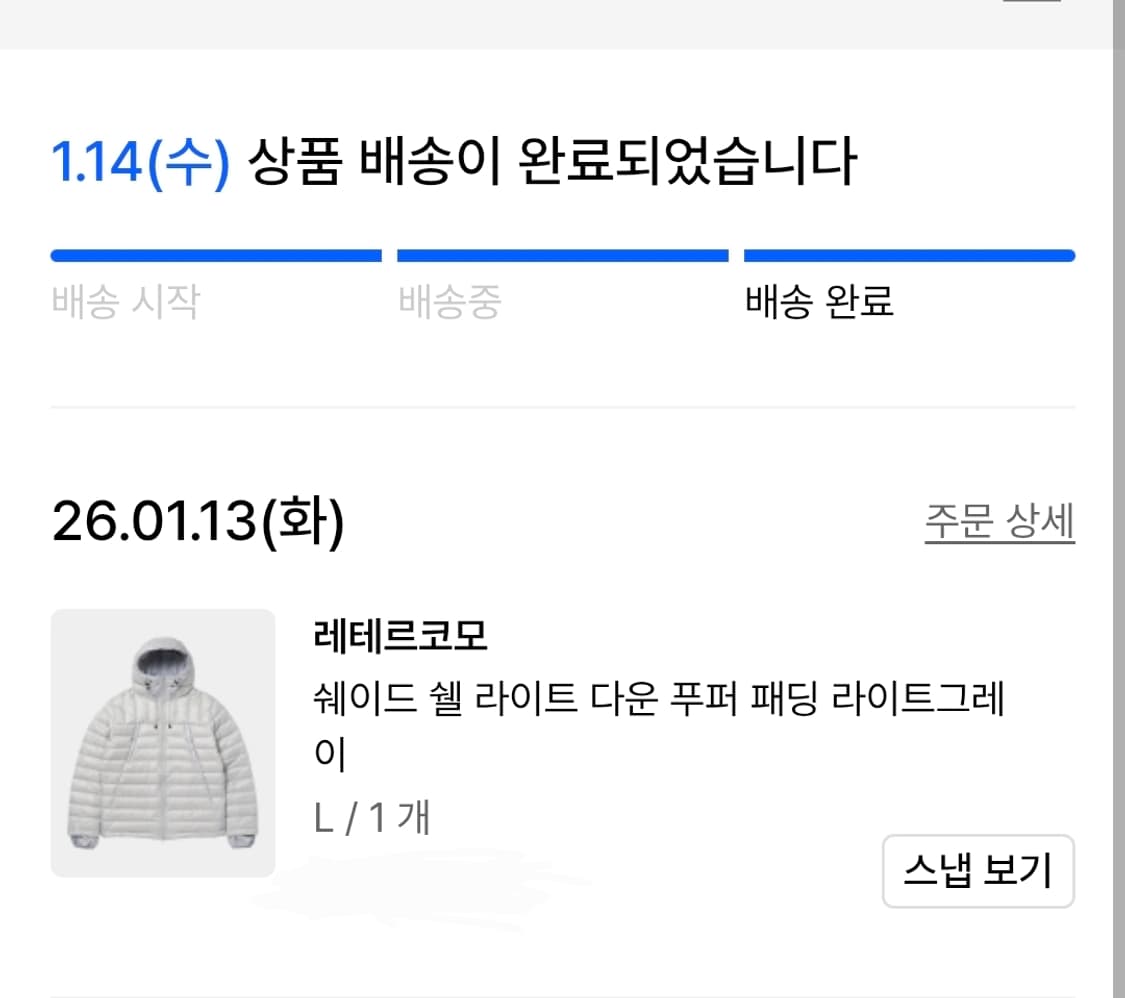
Task: Tap the jacket hood in the product image
Action: [163, 660]
